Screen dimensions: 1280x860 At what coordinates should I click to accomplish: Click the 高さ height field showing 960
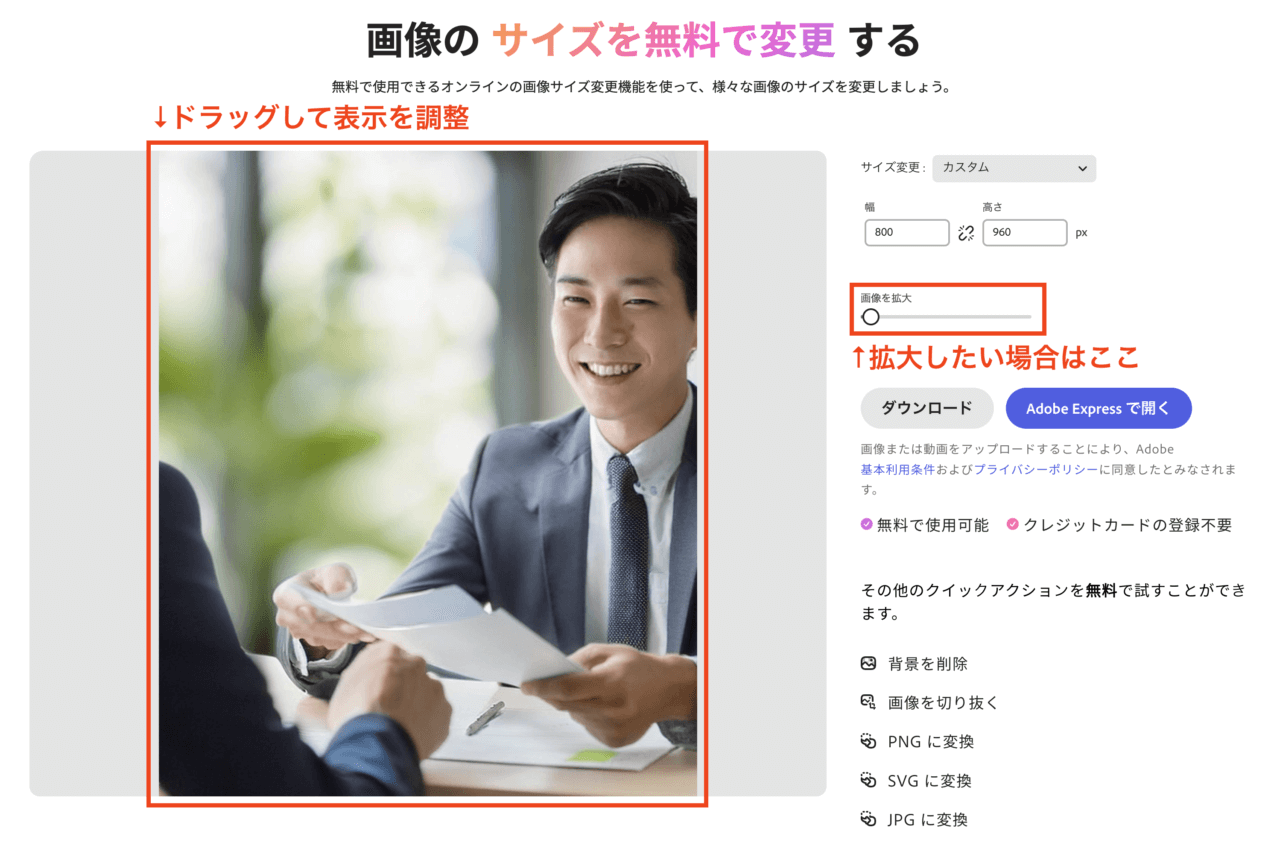pos(1025,232)
